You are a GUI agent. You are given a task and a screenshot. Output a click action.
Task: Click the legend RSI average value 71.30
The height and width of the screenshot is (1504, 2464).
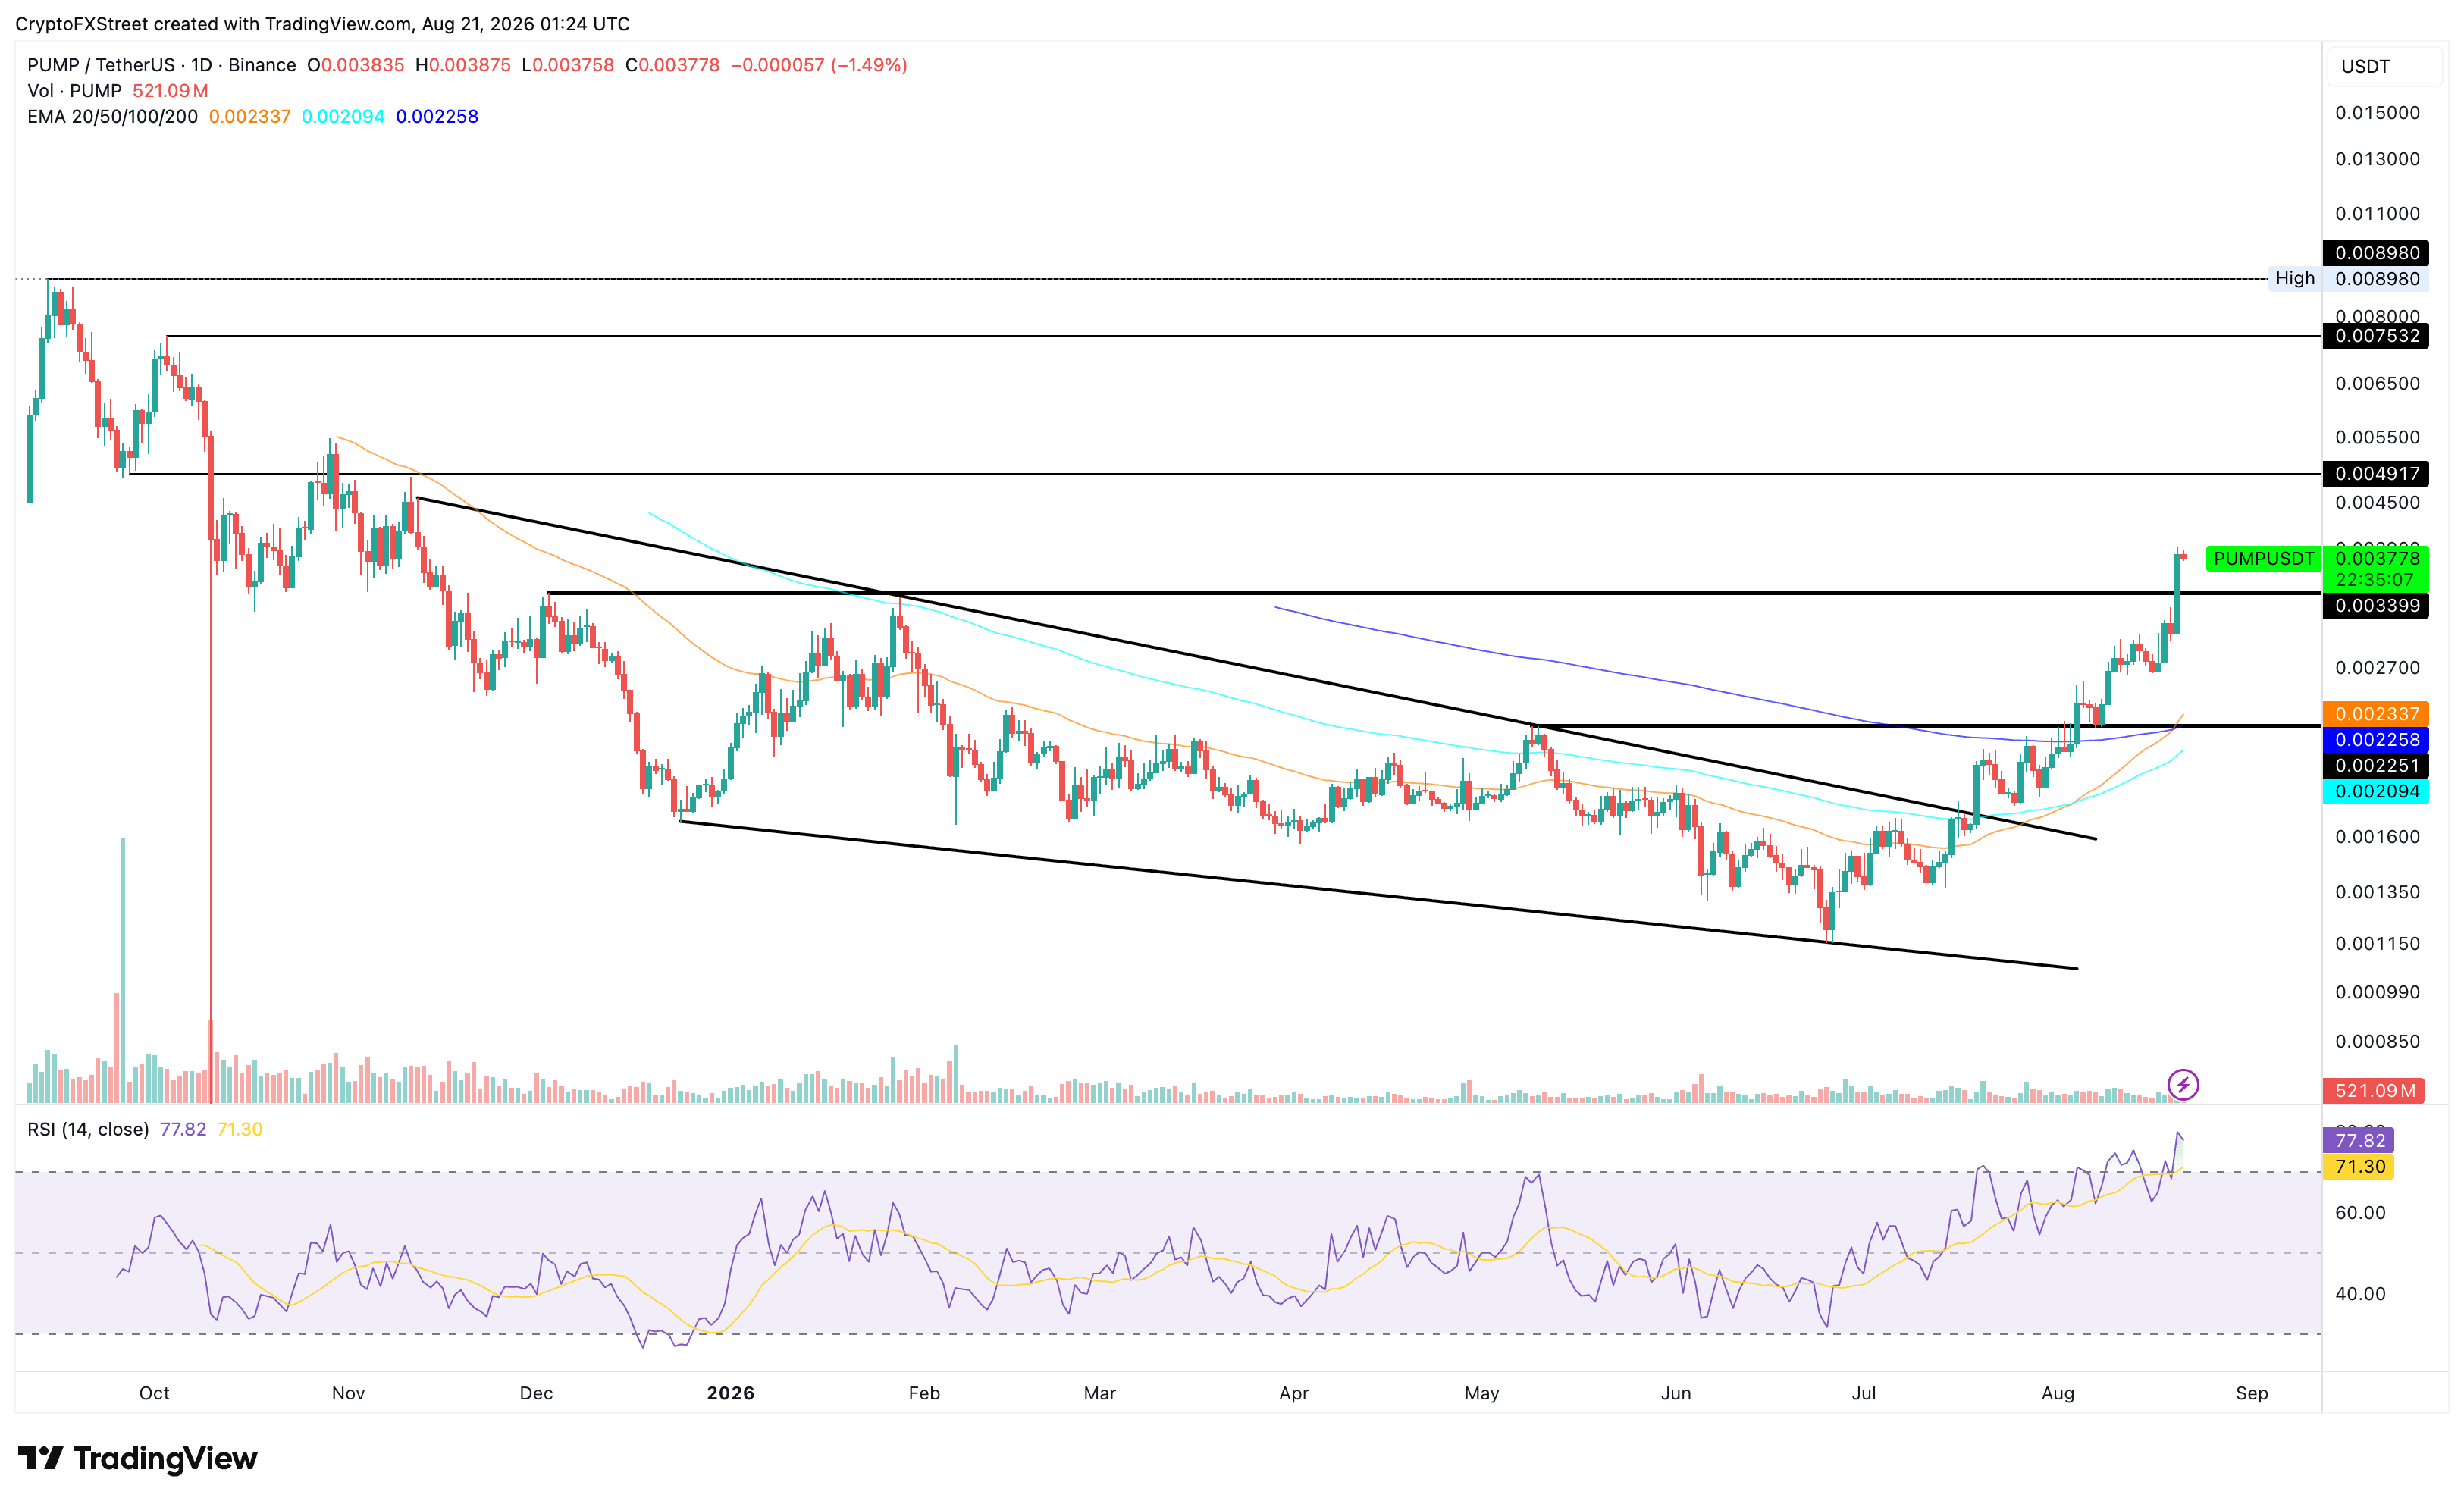tap(240, 1129)
